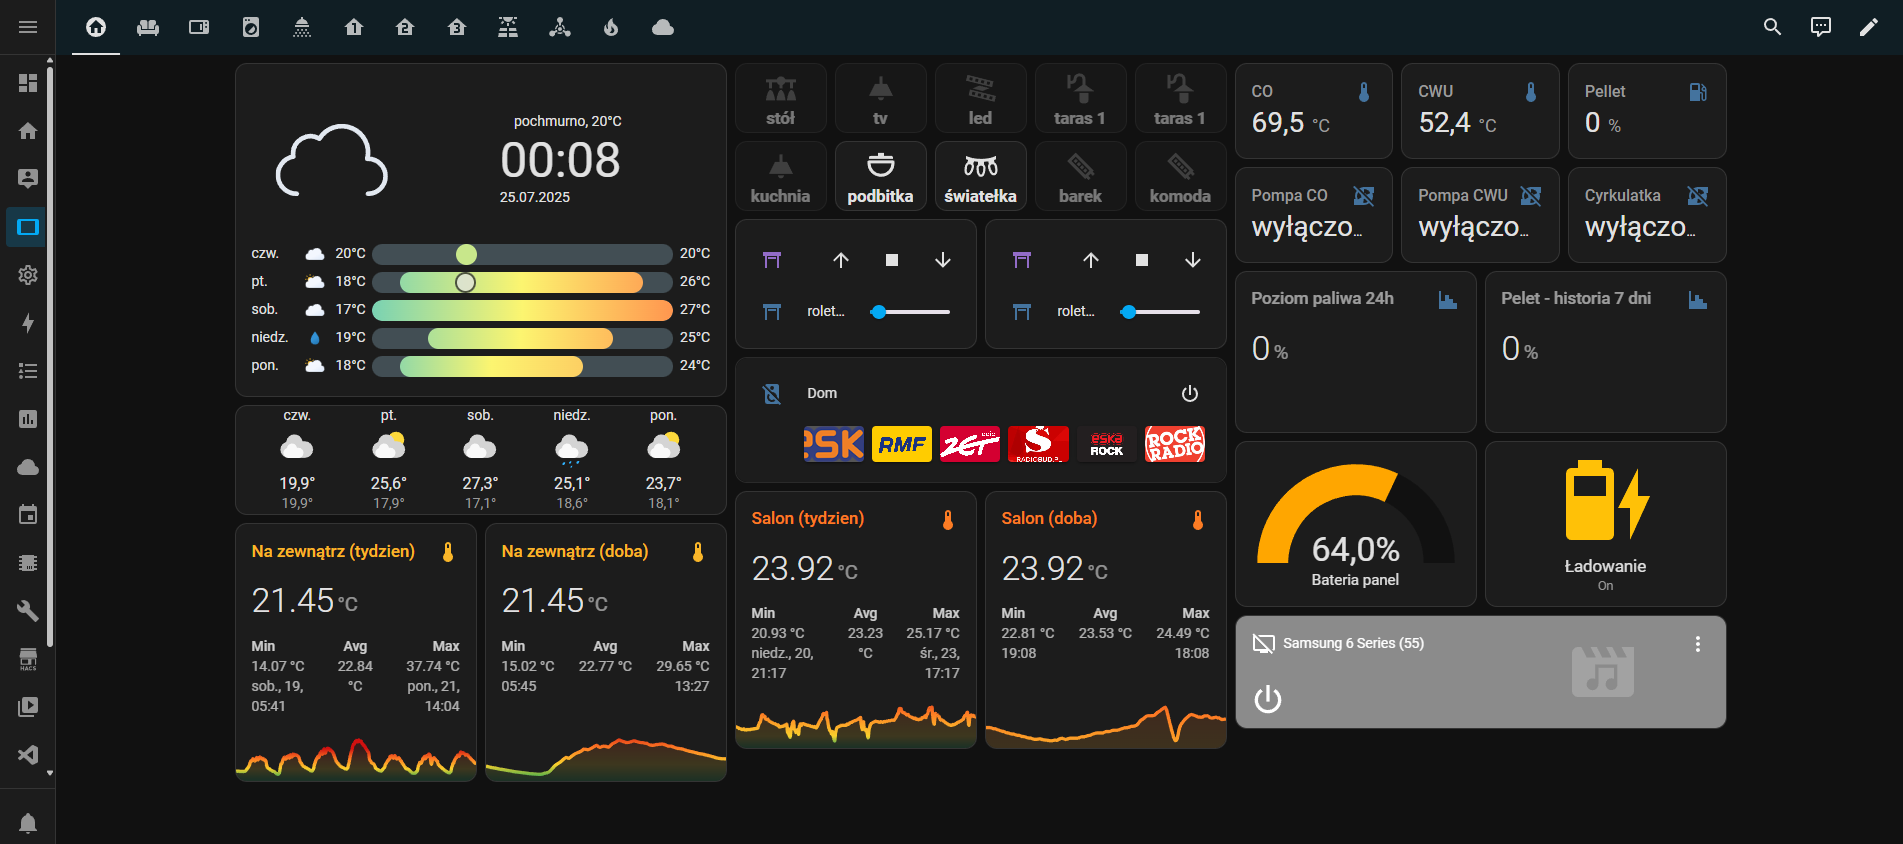Viewport: 1903px width, 844px height.
Task: Click the RMF radio station logo
Action: tap(901, 444)
